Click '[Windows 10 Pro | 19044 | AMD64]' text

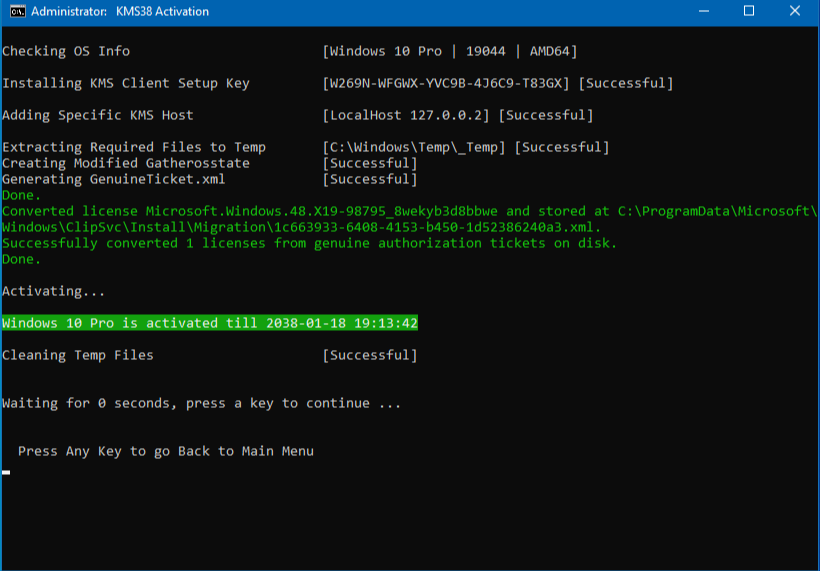450,51
